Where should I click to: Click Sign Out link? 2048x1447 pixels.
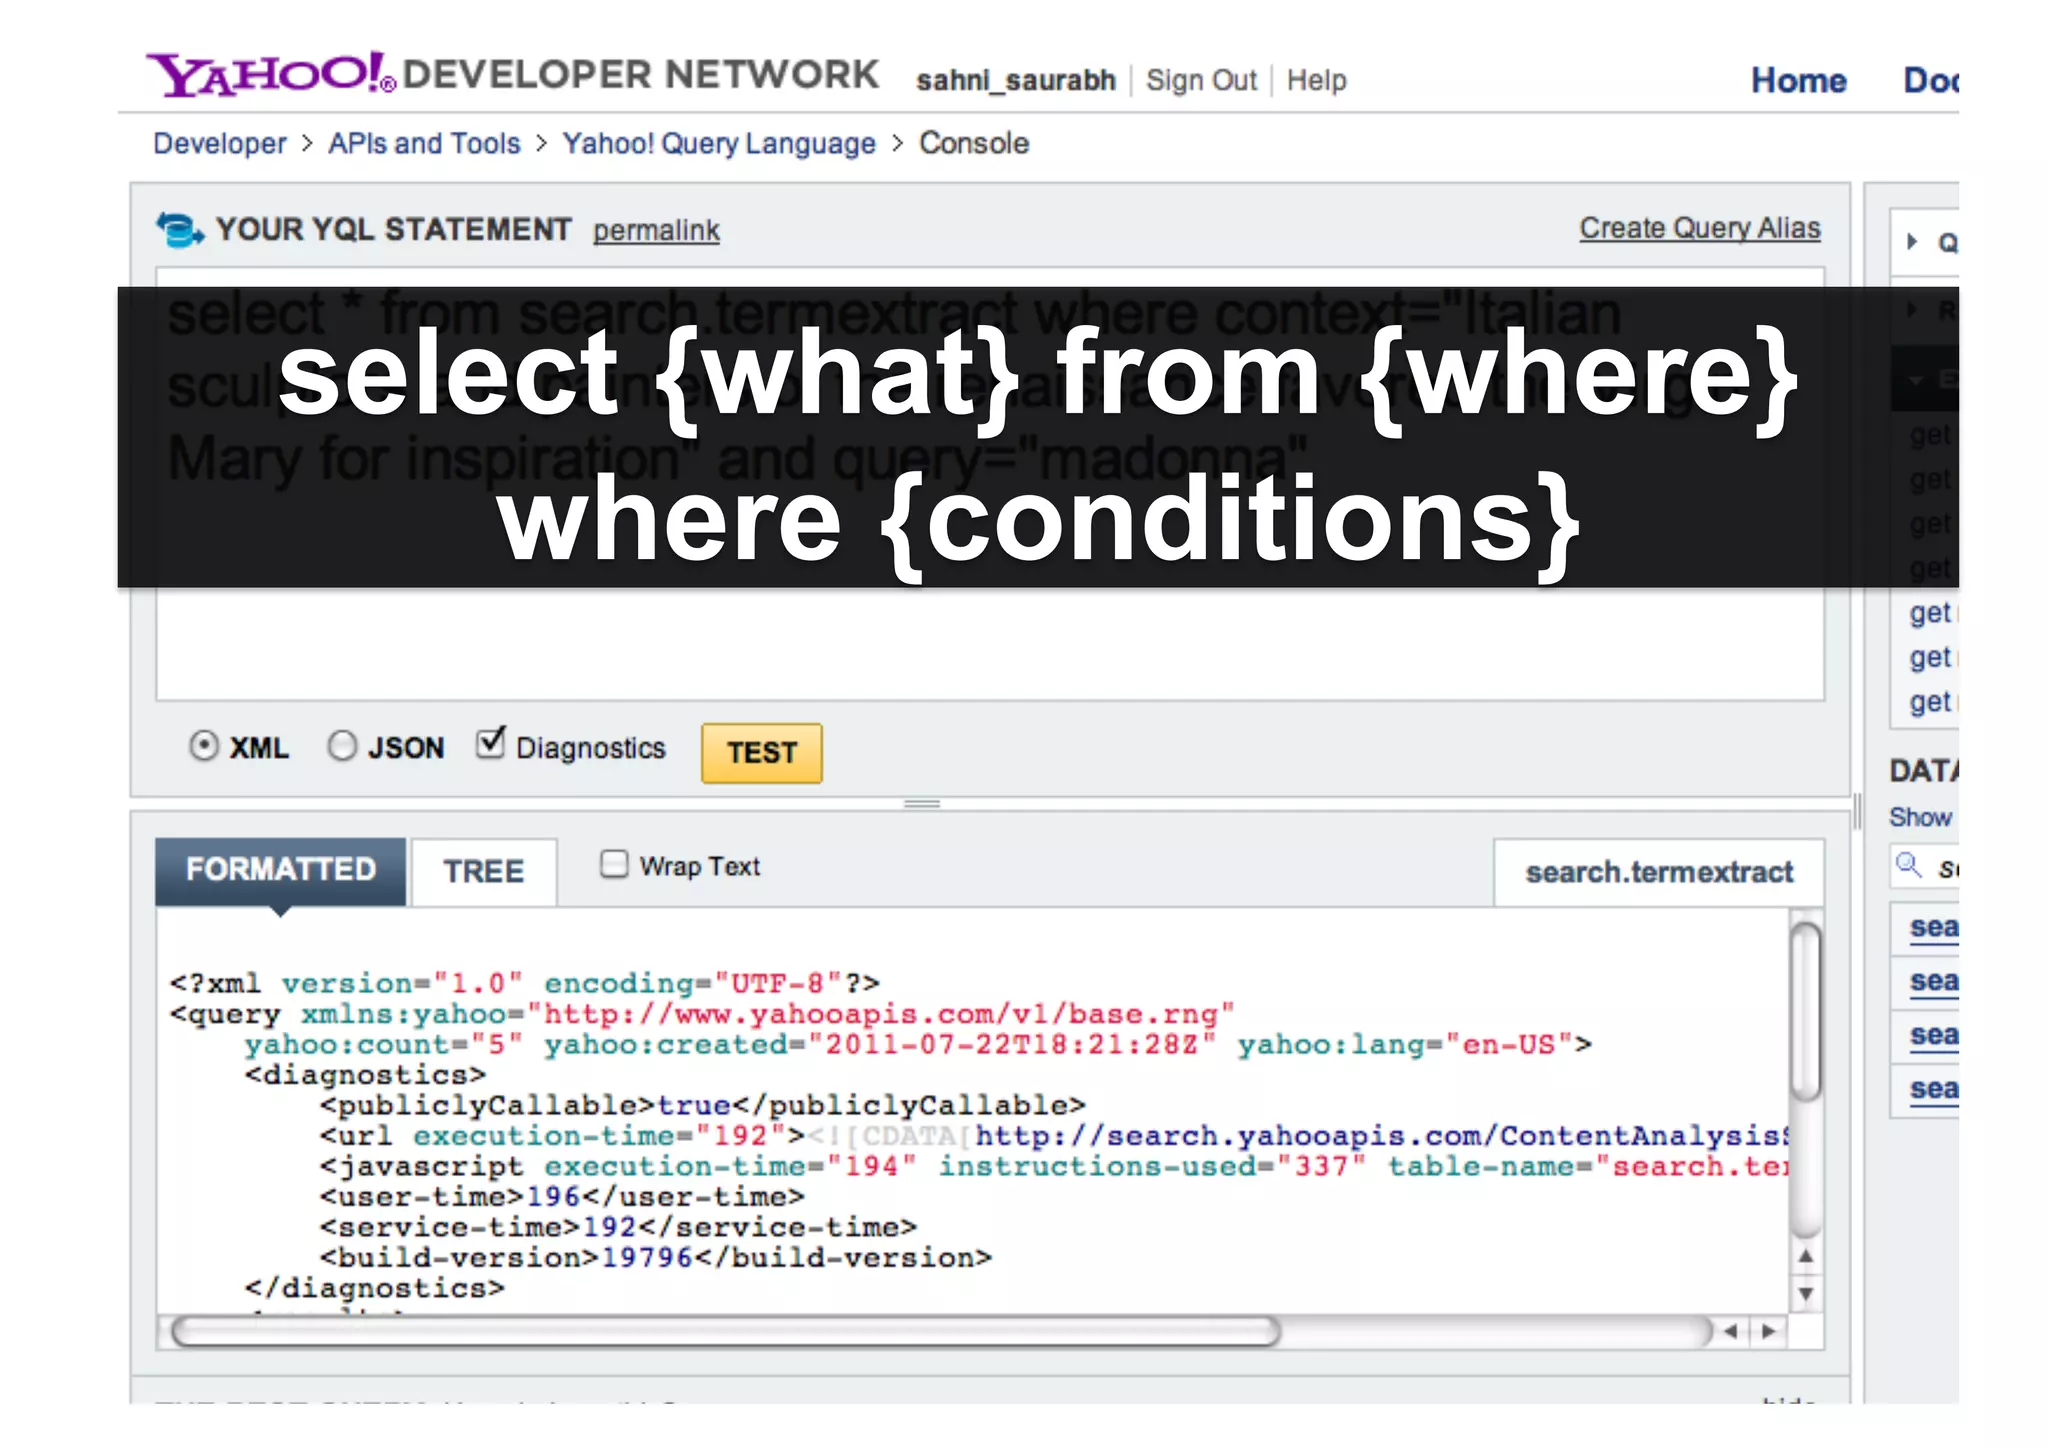coord(1201,80)
